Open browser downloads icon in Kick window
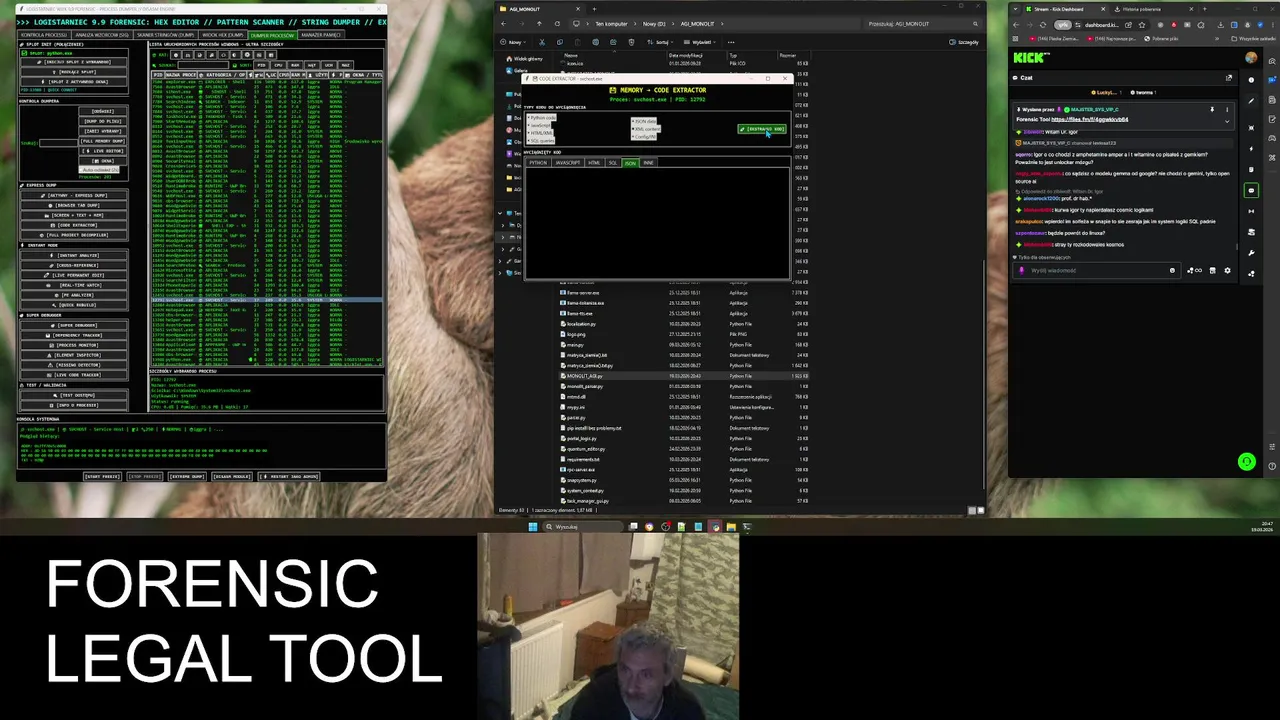The width and height of the screenshot is (1280, 720). pyautogui.click(x=1221, y=25)
